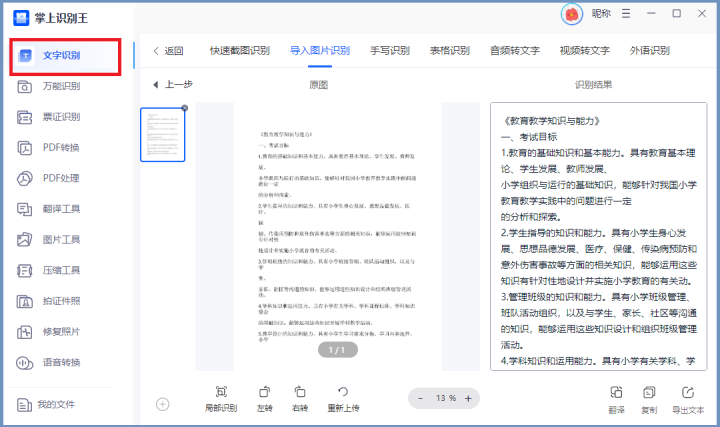Select the page 1 thumbnail

point(163,135)
